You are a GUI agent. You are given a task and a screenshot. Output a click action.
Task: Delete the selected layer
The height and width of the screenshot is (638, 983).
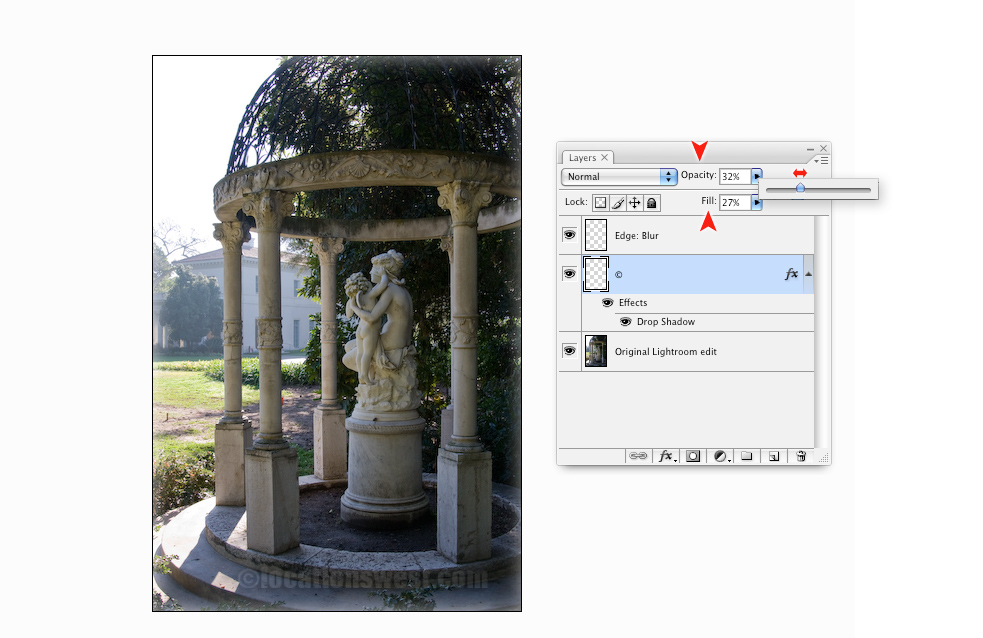tap(801, 457)
